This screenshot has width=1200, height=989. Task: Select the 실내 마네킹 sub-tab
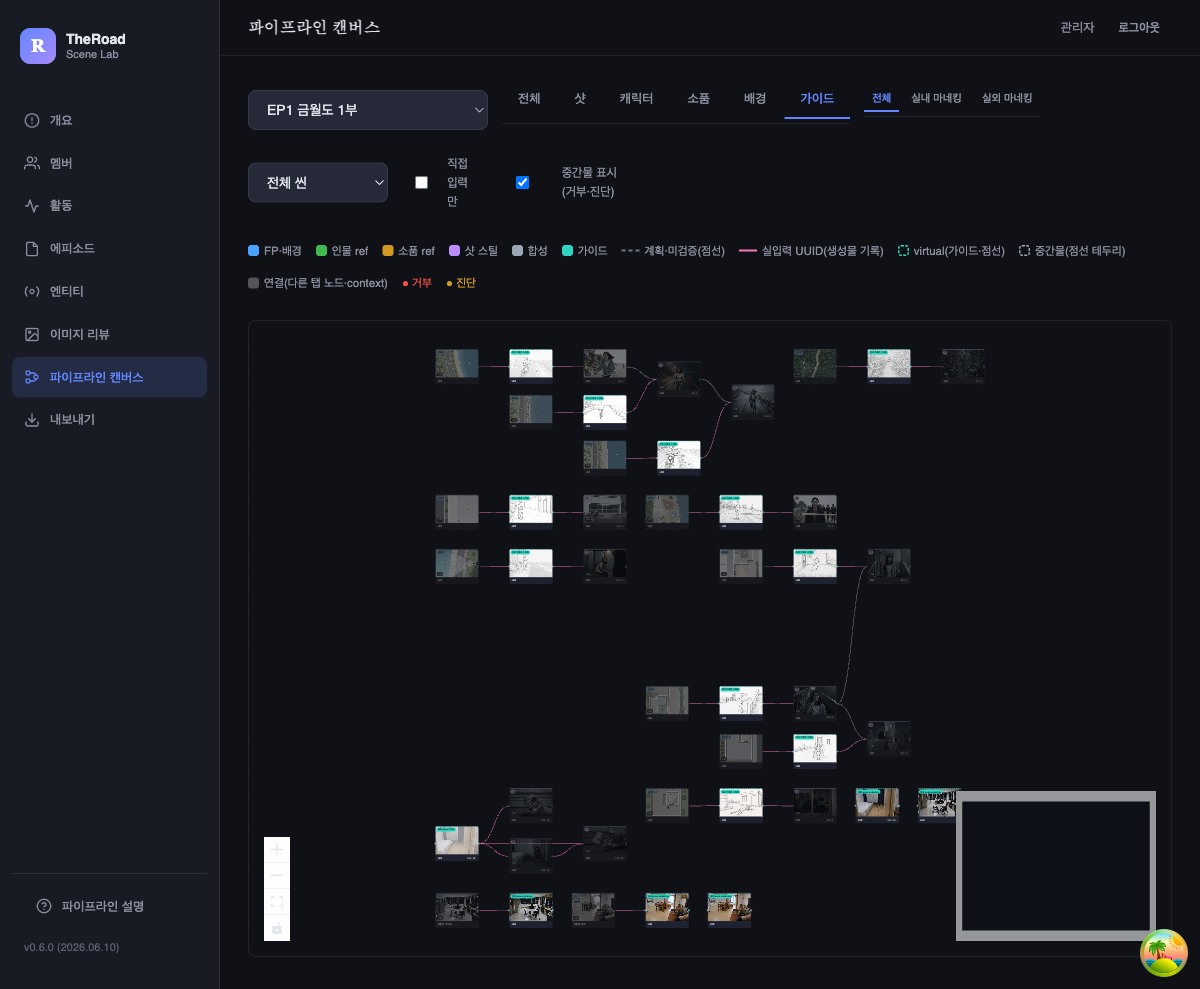click(x=936, y=98)
